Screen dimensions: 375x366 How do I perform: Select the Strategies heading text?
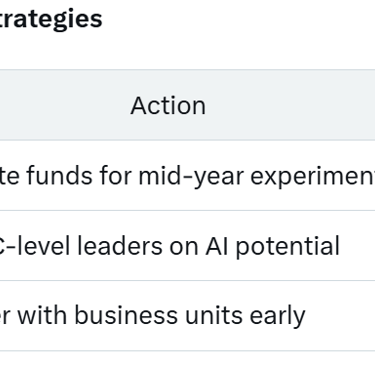pos(51,19)
